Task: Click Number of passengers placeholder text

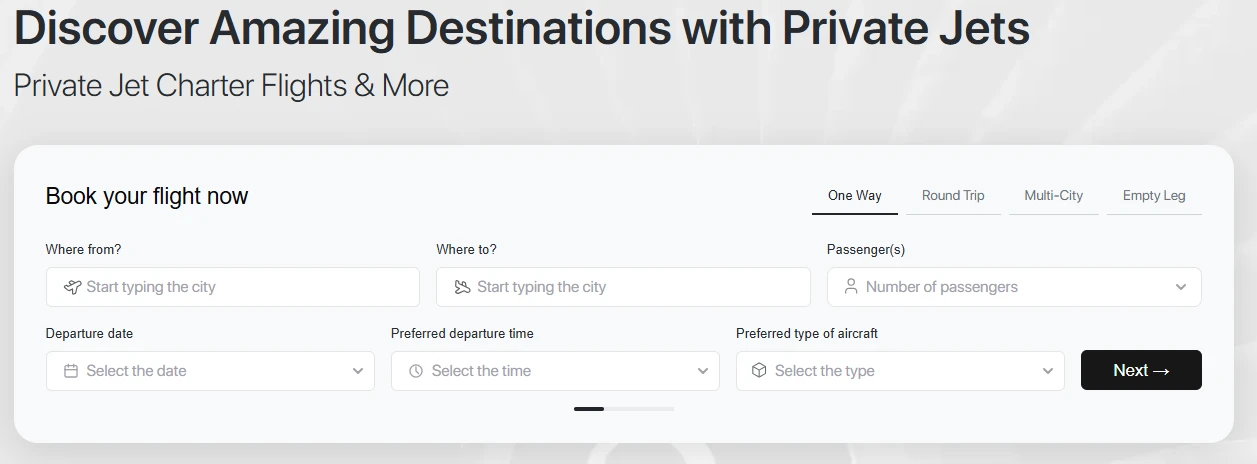Action: 942,287
